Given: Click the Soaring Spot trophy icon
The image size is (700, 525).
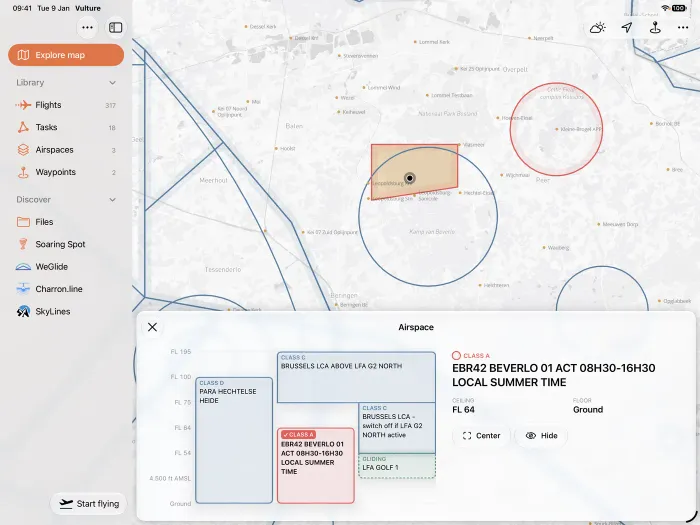Looking at the screenshot, I should [x=23, y=244].
